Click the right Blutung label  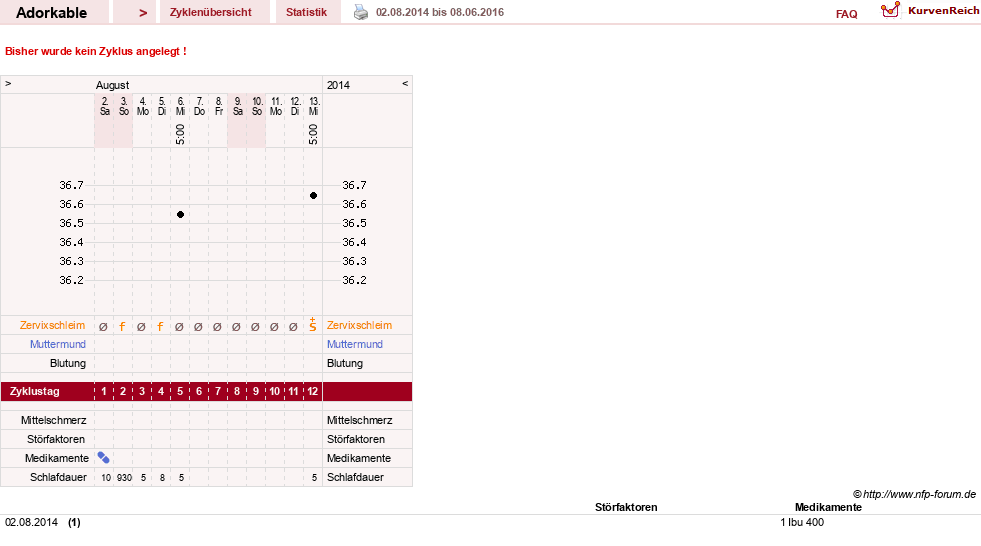[x=345, y=363]
